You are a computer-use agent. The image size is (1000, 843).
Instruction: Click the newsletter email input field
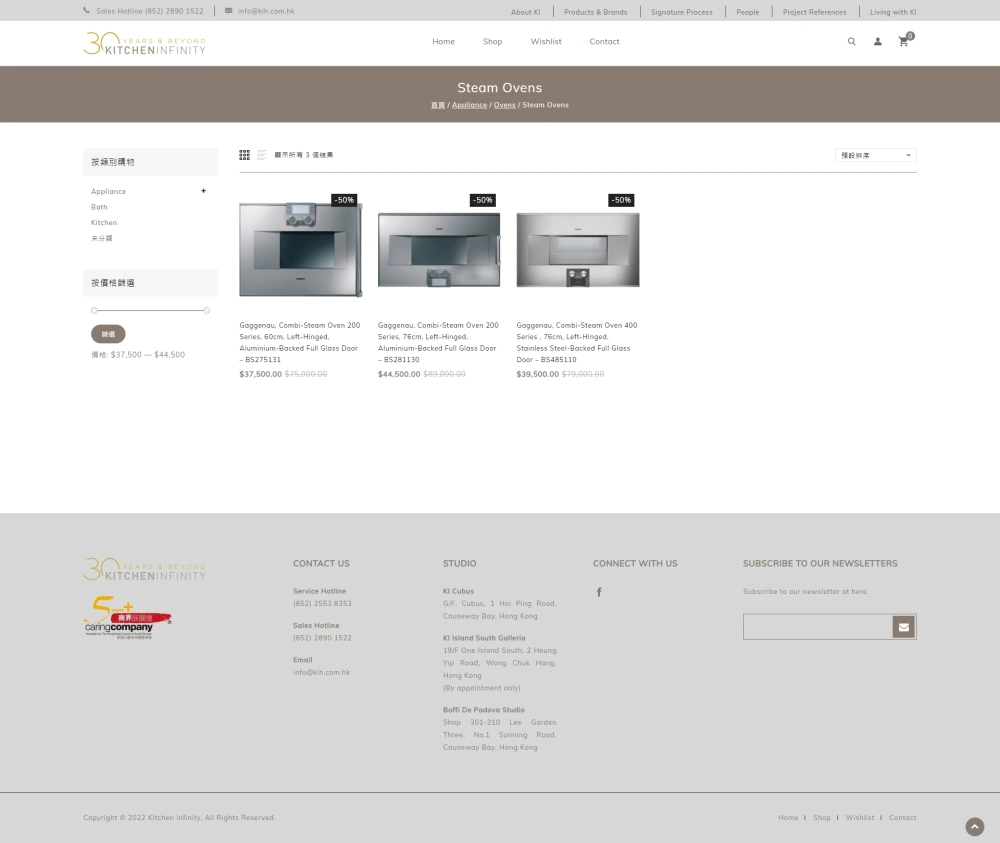pos(817,627)
